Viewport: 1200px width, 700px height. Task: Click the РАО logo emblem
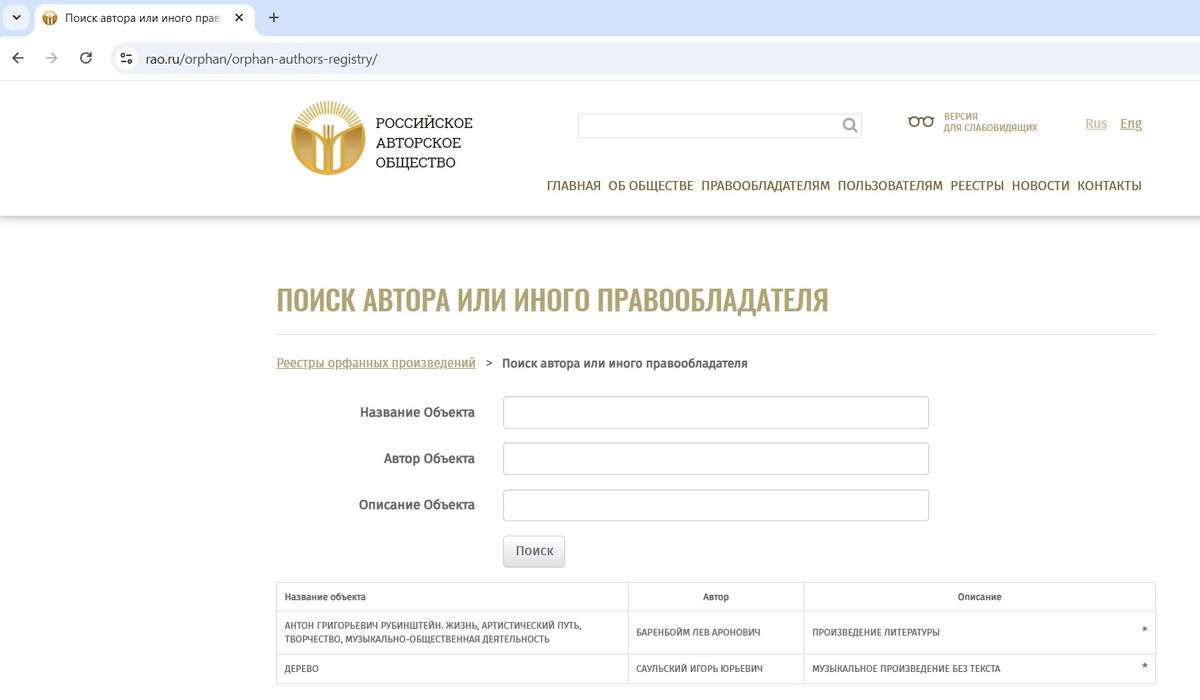(x=327, y=138)
